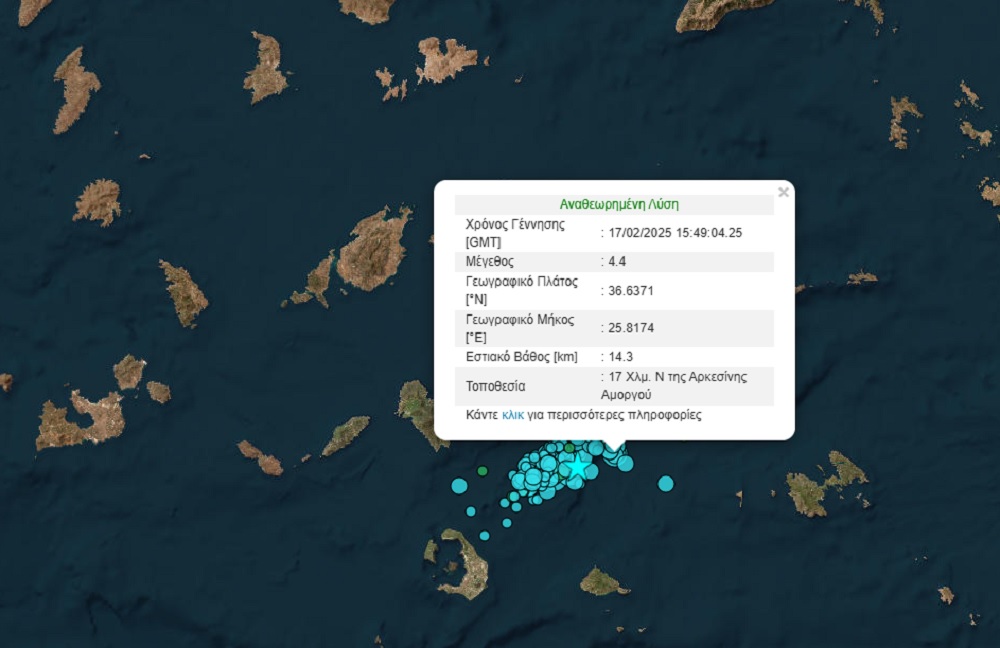Click the magnitude value 4.4
This screenshot has height=648, width=1000.
616,261
